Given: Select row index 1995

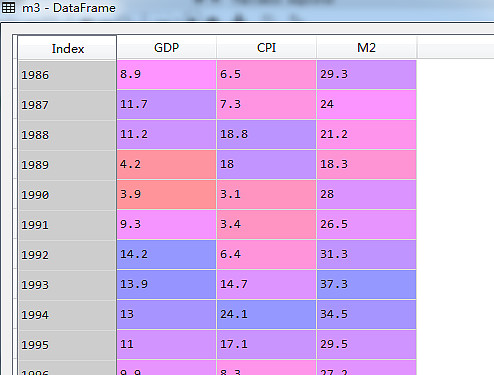Looking at the screenshot, I should pos(68,345).
